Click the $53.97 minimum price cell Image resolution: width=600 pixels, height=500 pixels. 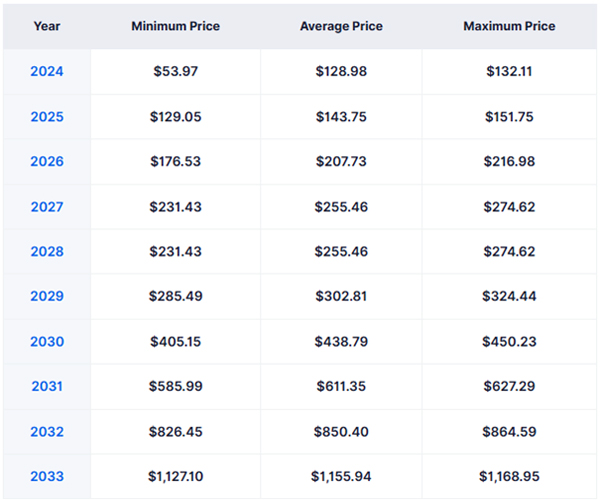click(175, 72)
